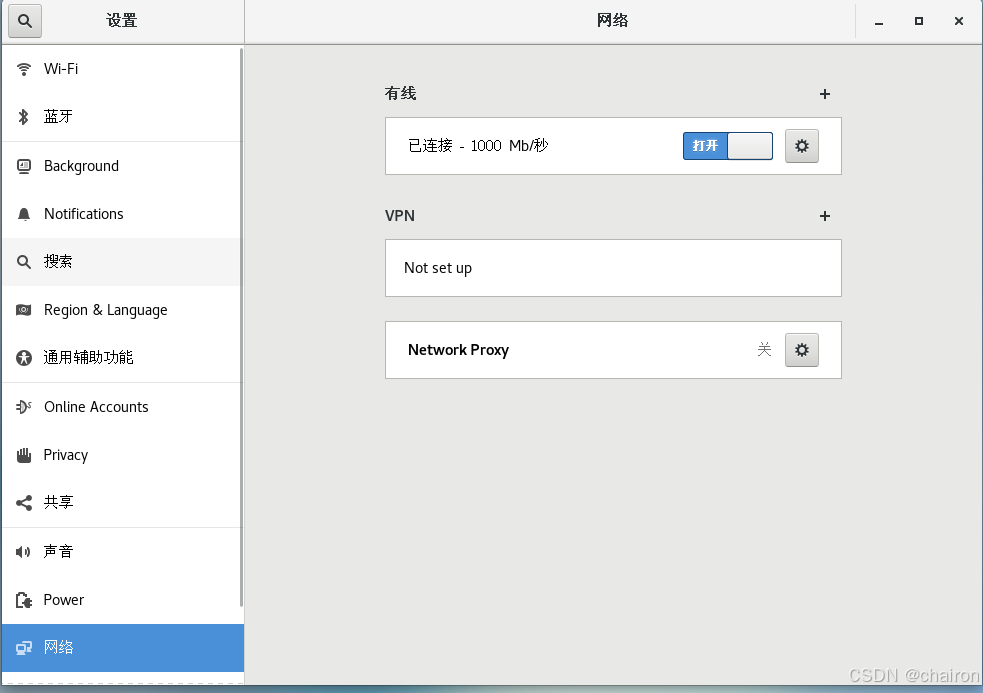Click the search magnifier button in header

[x=24, y=21]
